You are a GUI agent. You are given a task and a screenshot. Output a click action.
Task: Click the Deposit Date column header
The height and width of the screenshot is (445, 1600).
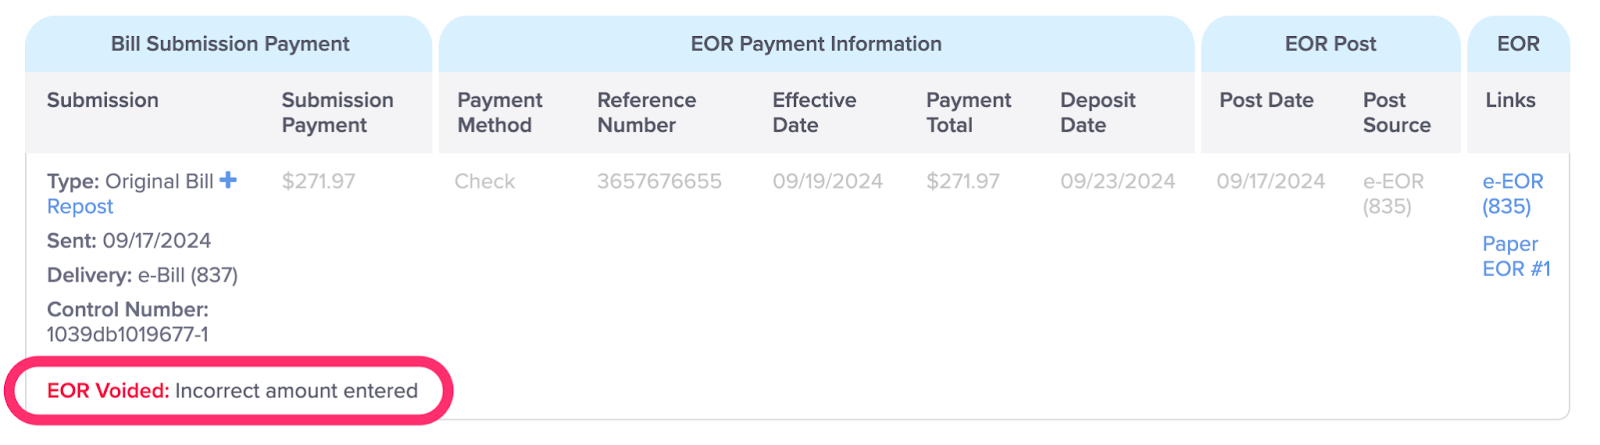tap(1097, 112)
